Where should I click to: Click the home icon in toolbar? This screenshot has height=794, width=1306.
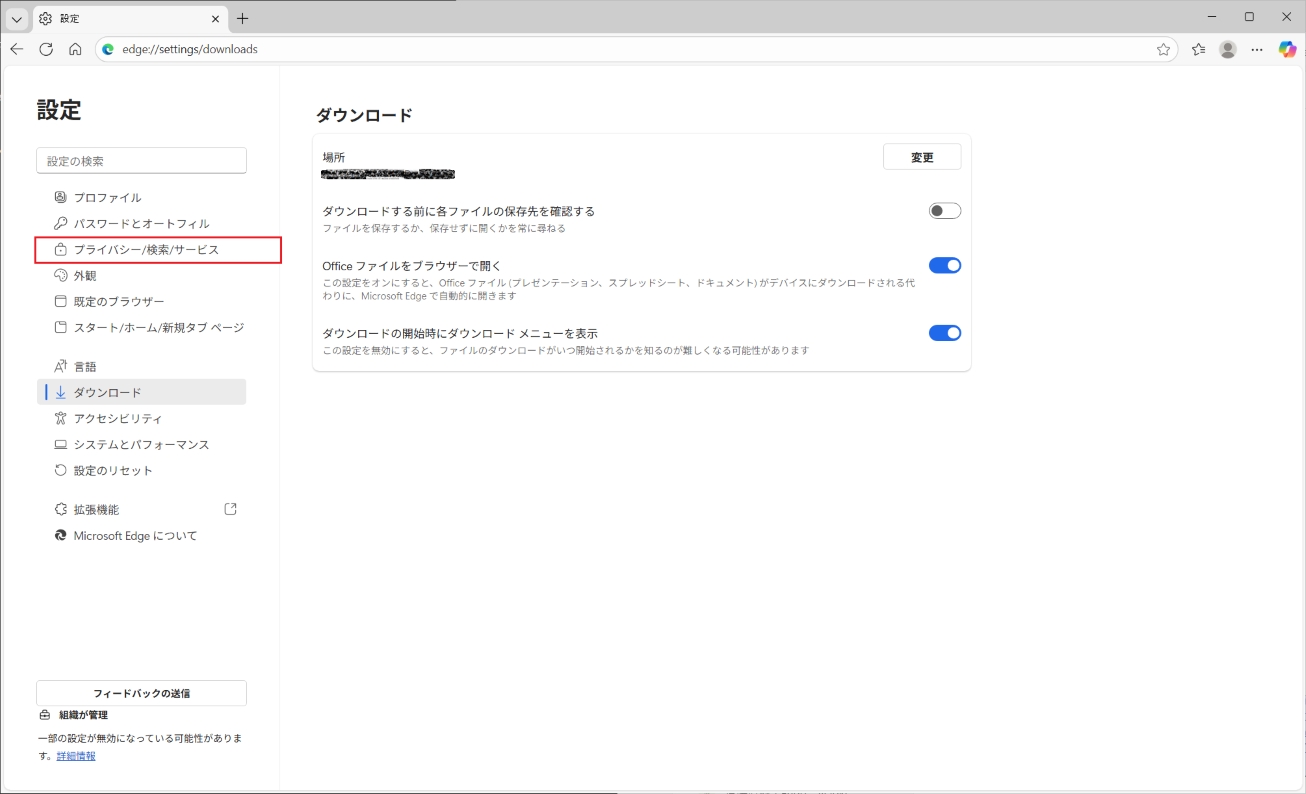click(x=75, y=49)
